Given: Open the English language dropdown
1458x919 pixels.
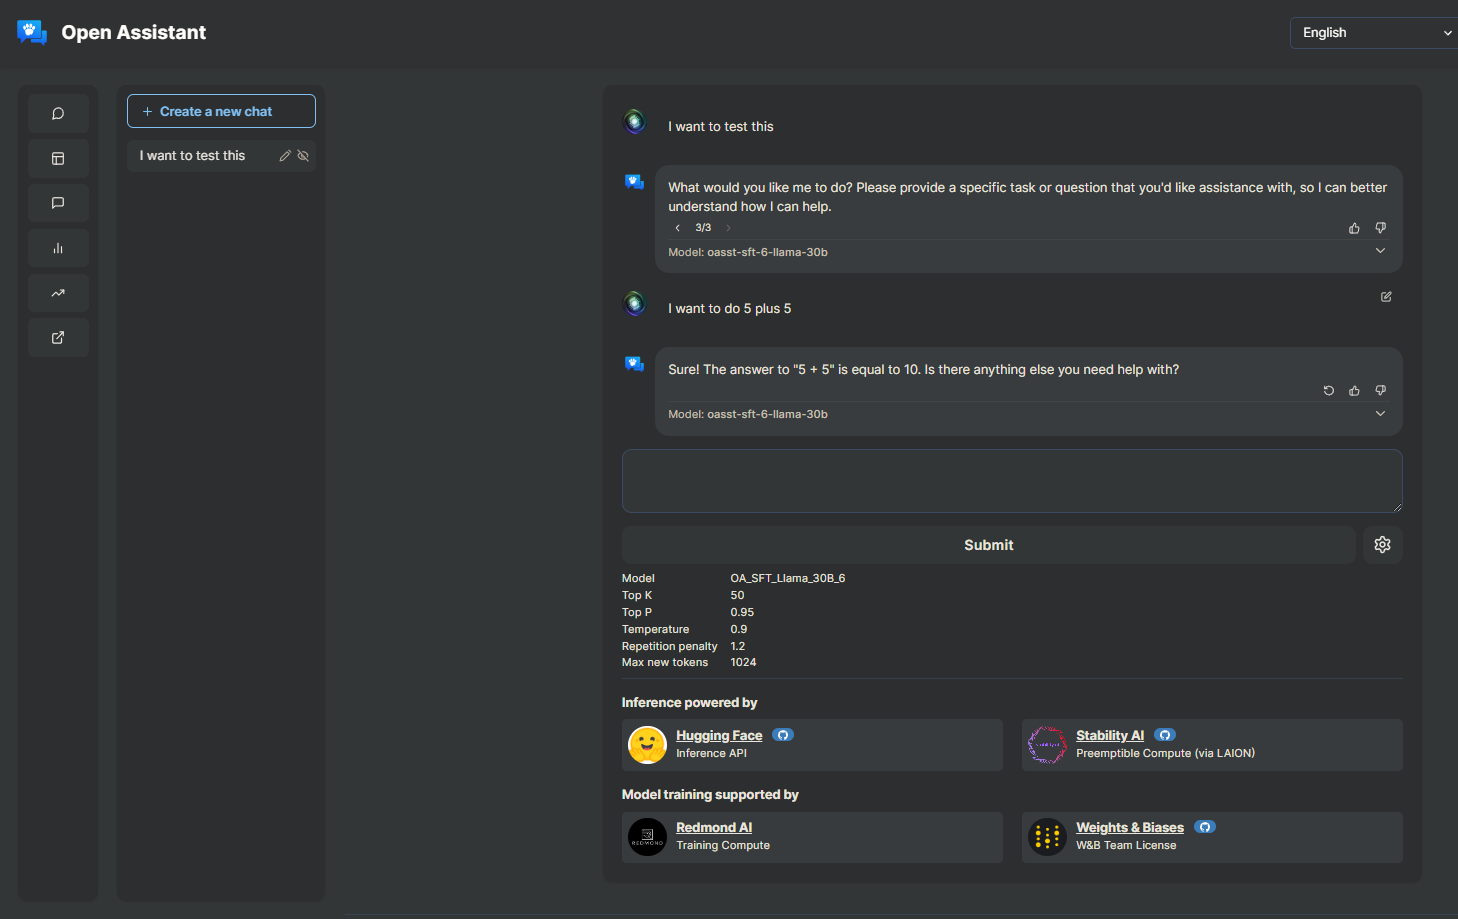Looking at the screenshot, I should (1372, 32).
